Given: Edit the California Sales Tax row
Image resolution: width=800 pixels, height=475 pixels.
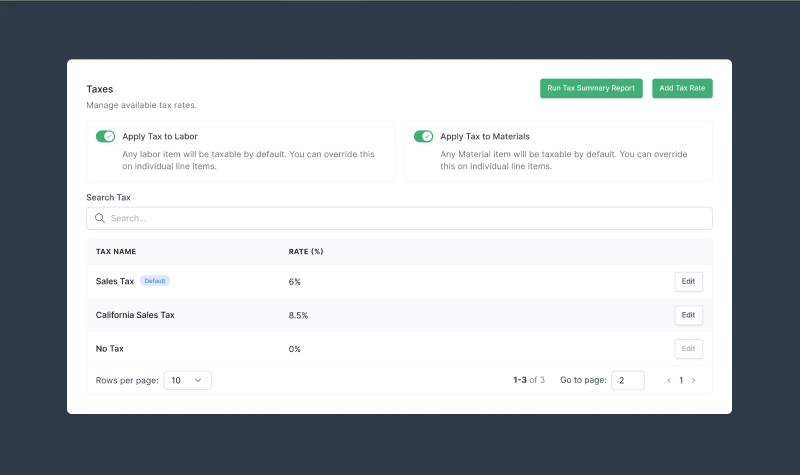Looking at the screenshot, I should [x=688, y=315].
